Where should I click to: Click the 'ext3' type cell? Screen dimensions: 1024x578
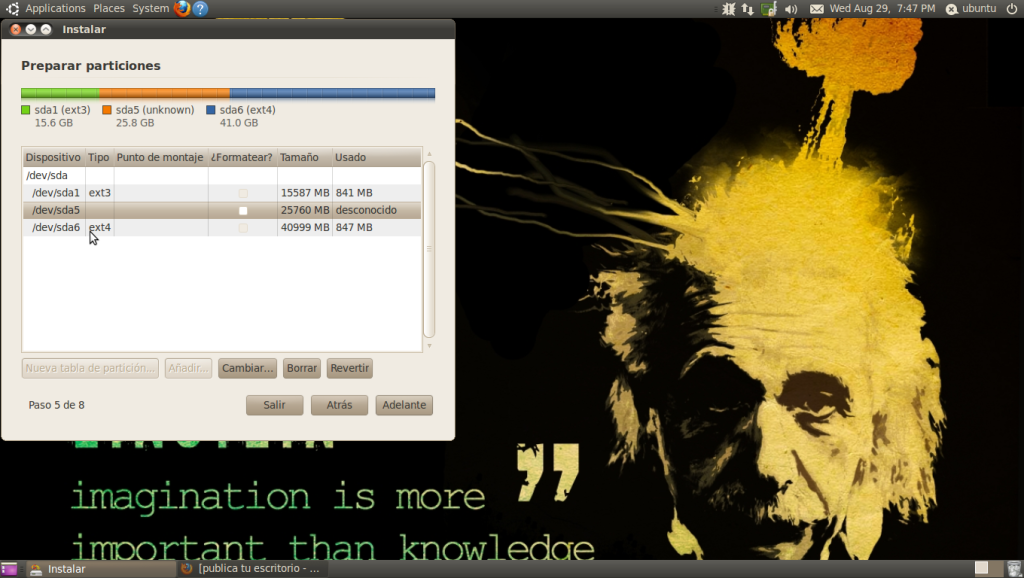click(x=100, y=193)
